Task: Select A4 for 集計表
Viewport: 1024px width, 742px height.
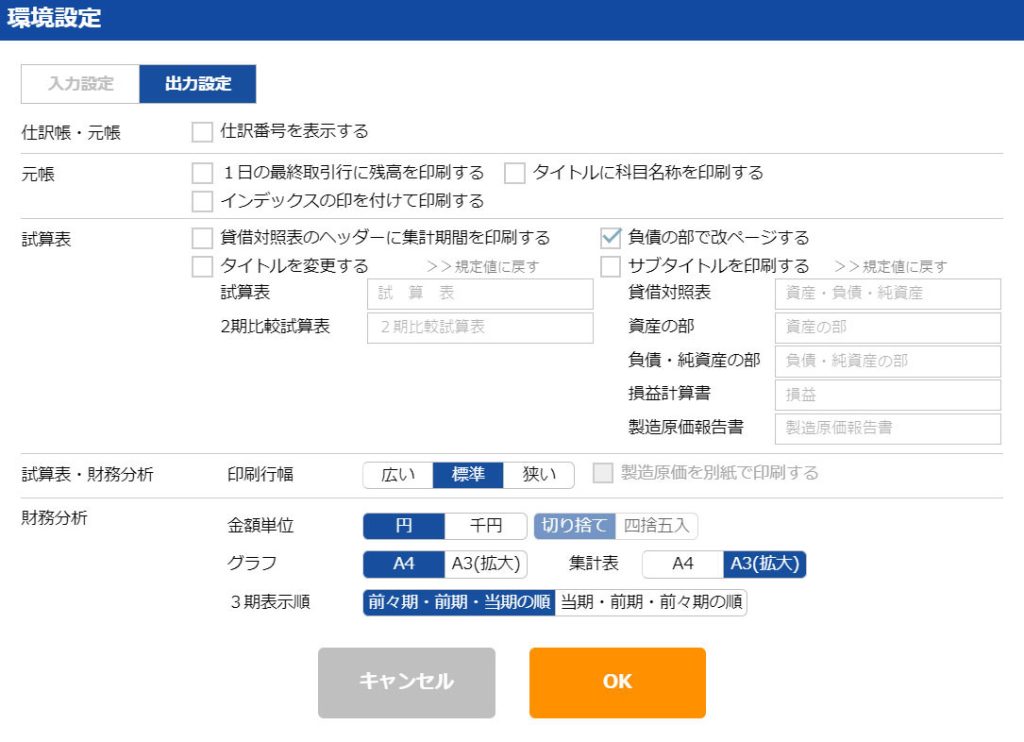Action: [x=682, y=564]
